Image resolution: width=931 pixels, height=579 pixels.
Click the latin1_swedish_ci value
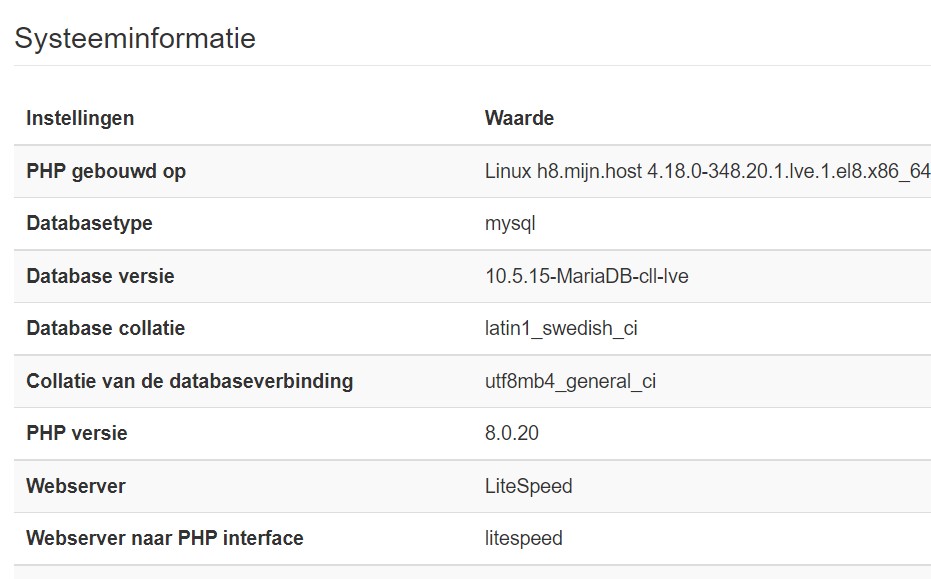tap(561, 328)
